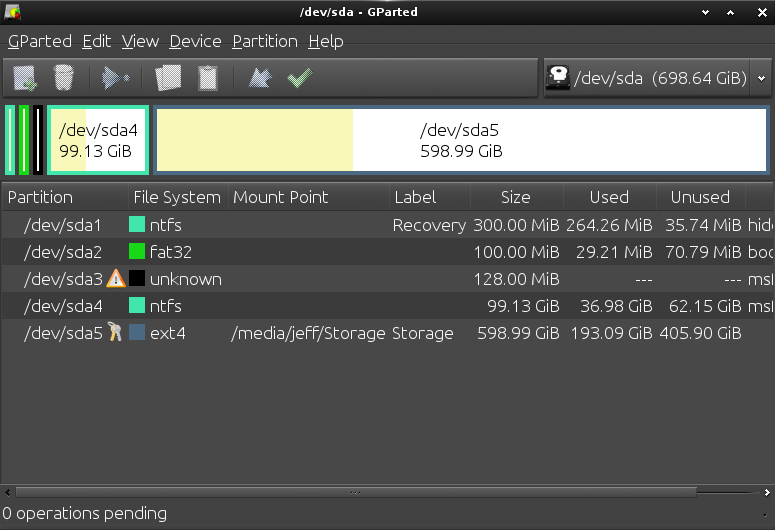Click the Resize/Move partition toolbar icon

(x=115, y=78)
